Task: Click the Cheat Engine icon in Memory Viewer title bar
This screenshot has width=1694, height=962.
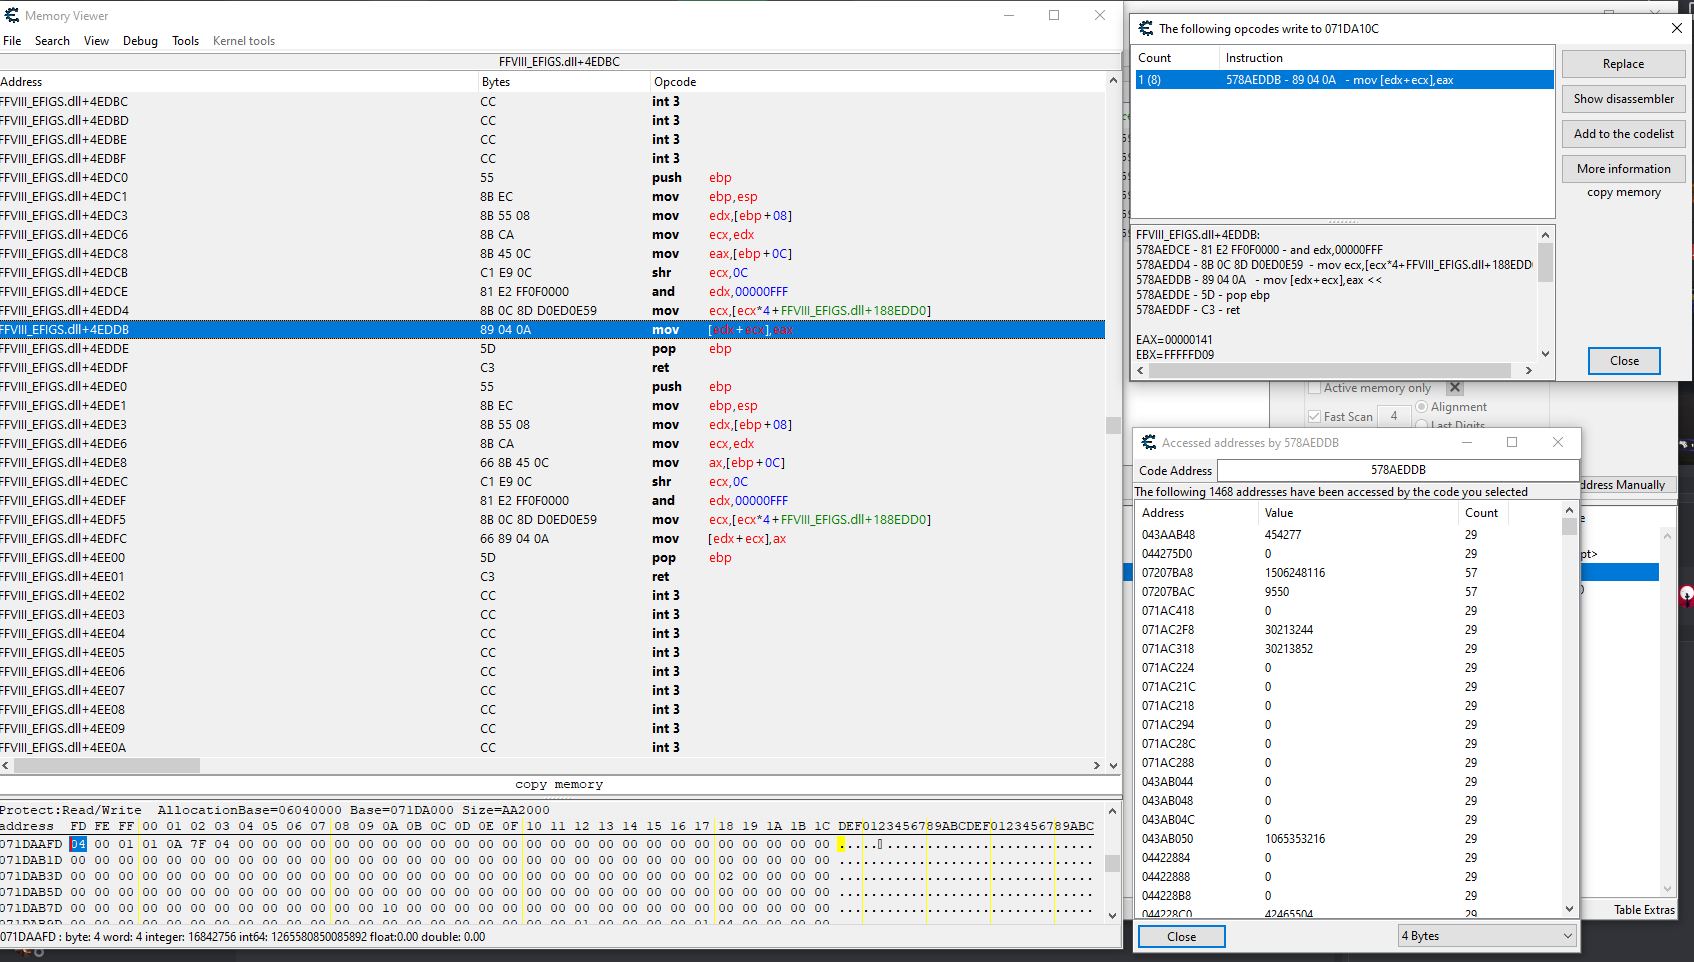Action: pos(12,15)
